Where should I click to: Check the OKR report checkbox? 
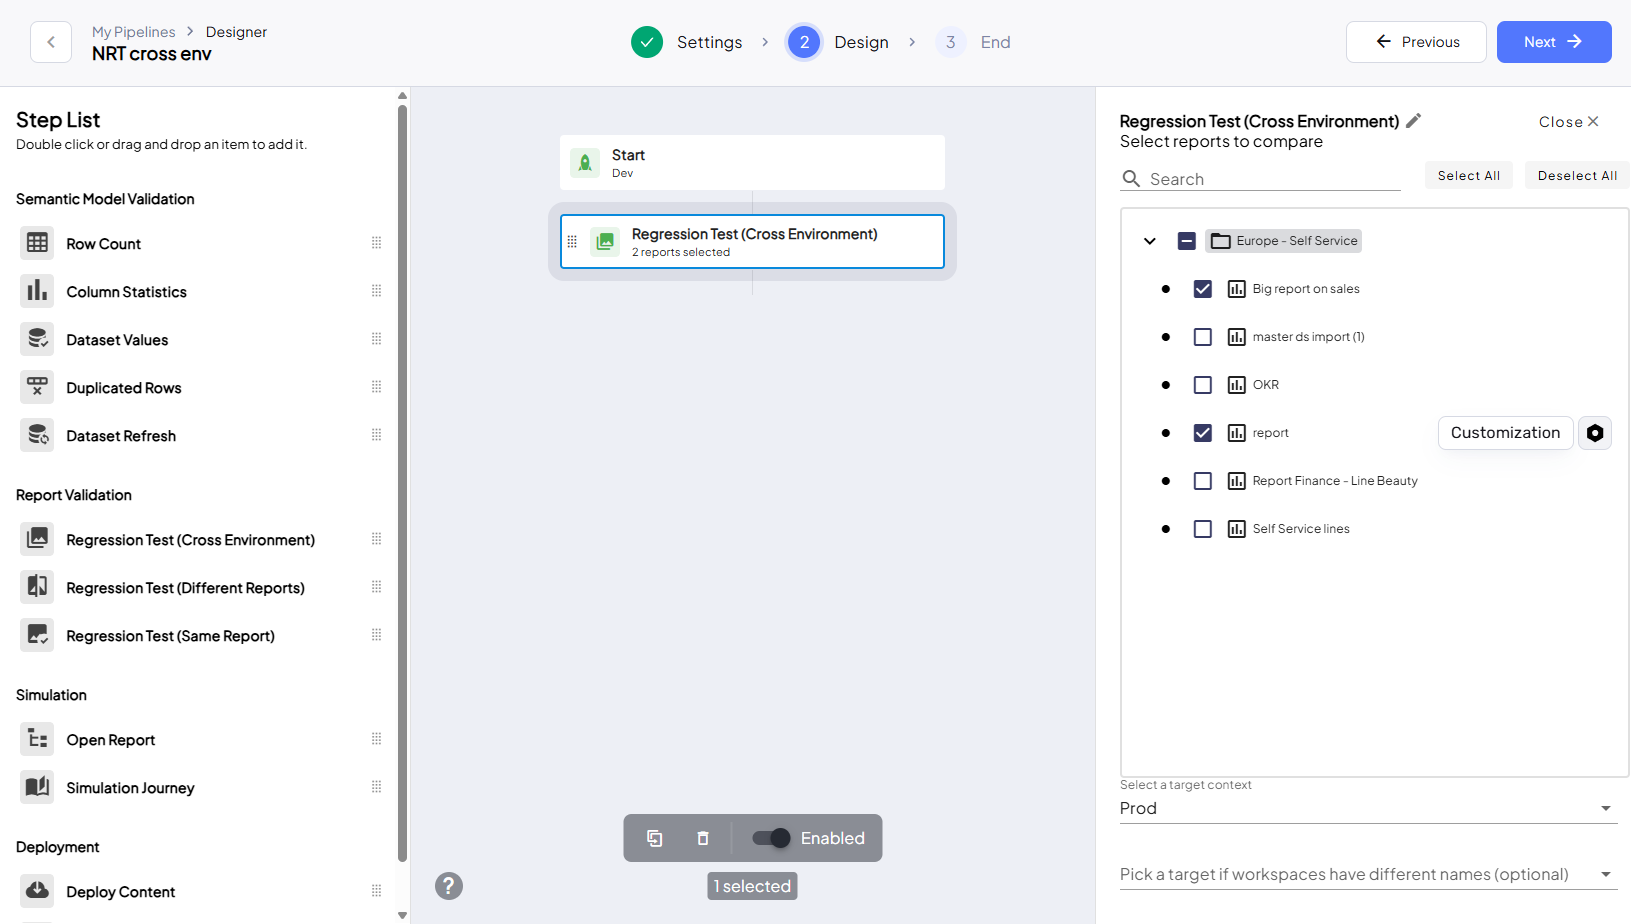1203,385
